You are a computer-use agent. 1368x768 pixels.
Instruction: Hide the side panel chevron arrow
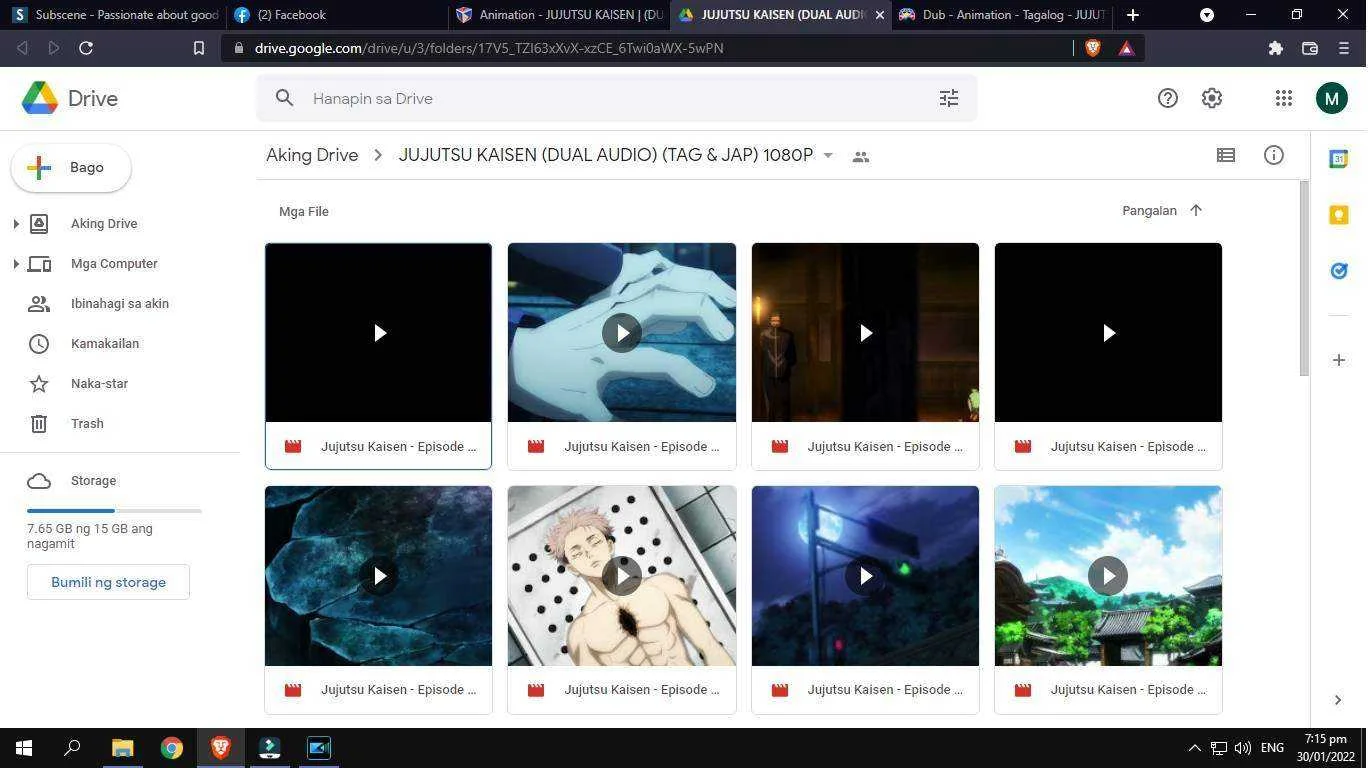point(1338,700)
